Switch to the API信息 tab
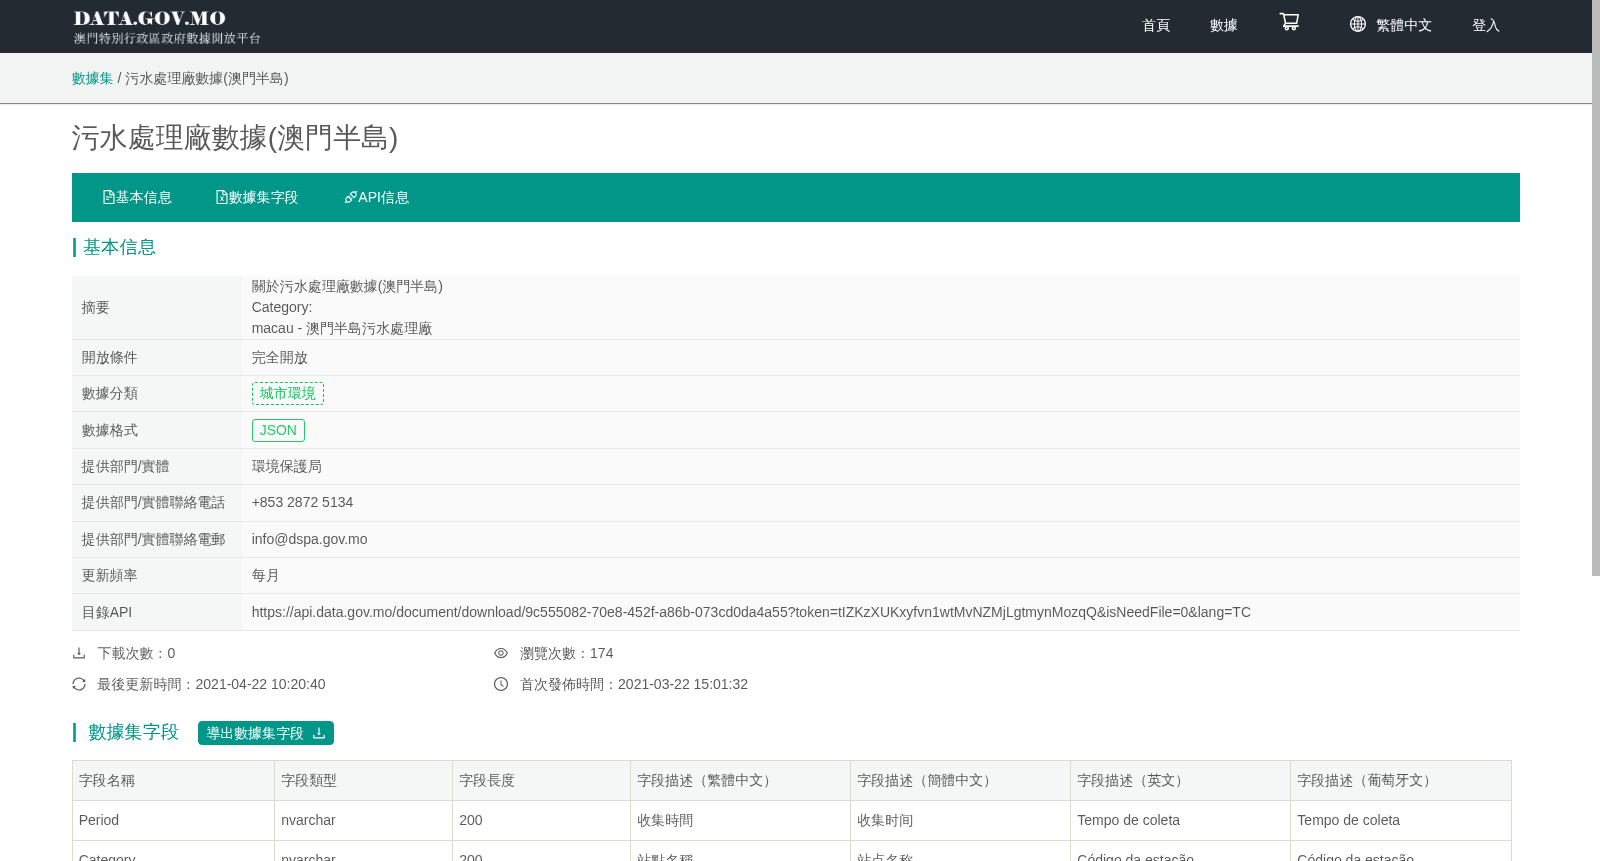1600x861 pixels. click(377, 197)
